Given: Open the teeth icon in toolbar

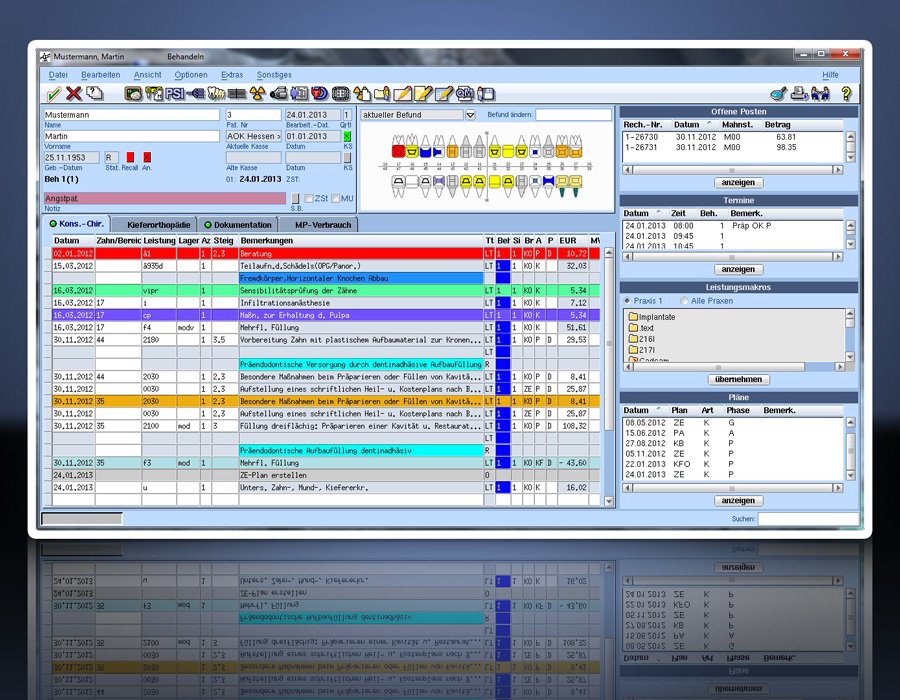Looking at the screenshot, I should (x=216, y=94).
